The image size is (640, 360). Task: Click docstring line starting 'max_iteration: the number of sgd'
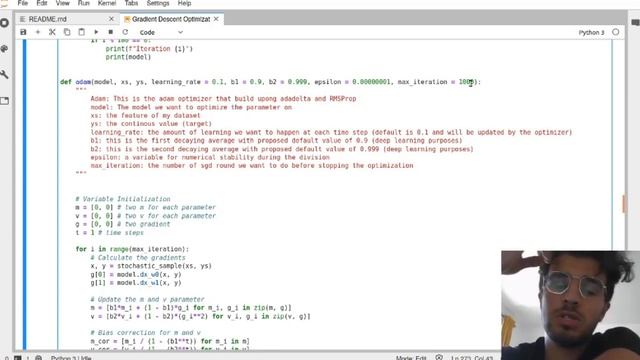(252, 166)
